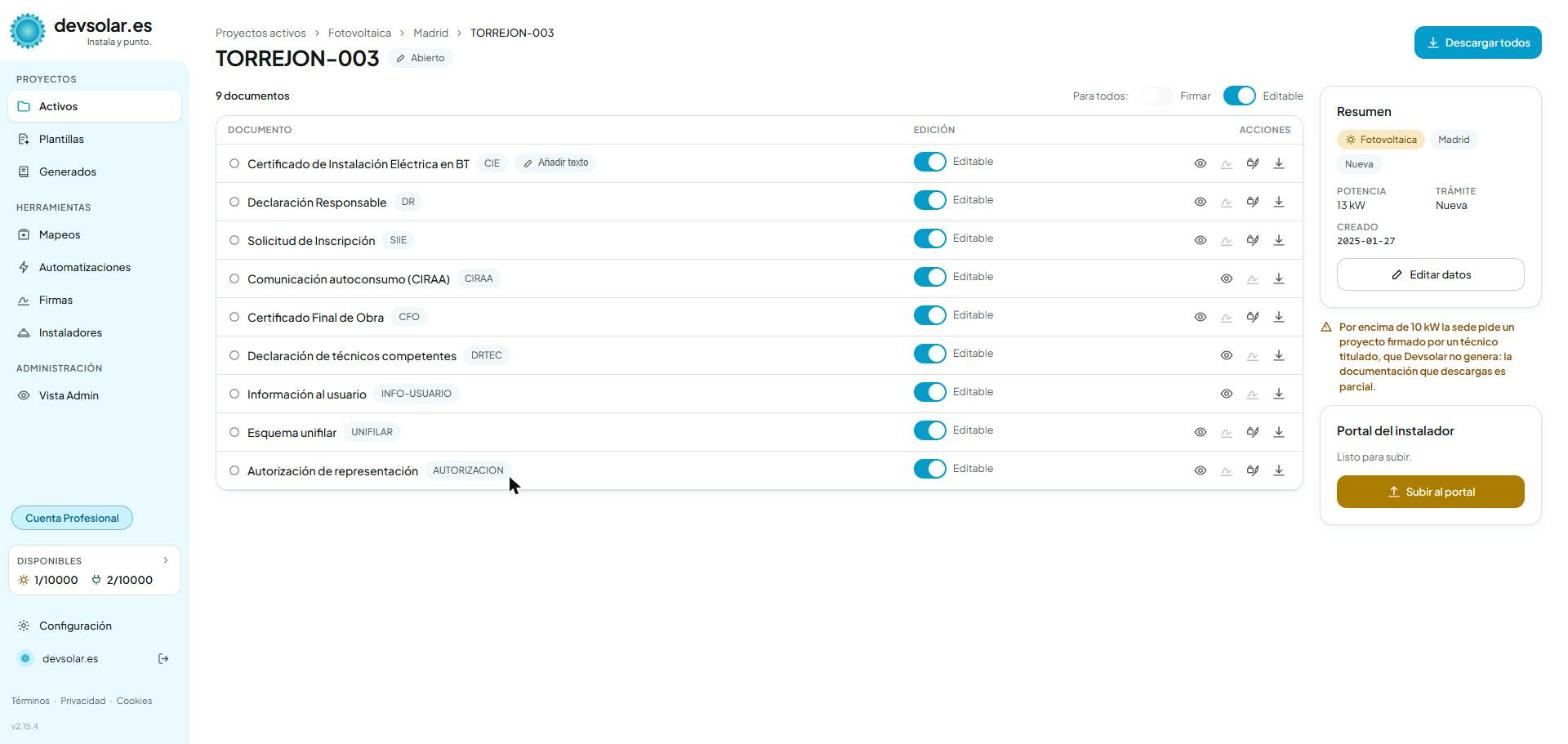The height and width of the screenshot is (744, 1568).
Task: Click the 'Abierto' status badge
Action: point(420,58)
